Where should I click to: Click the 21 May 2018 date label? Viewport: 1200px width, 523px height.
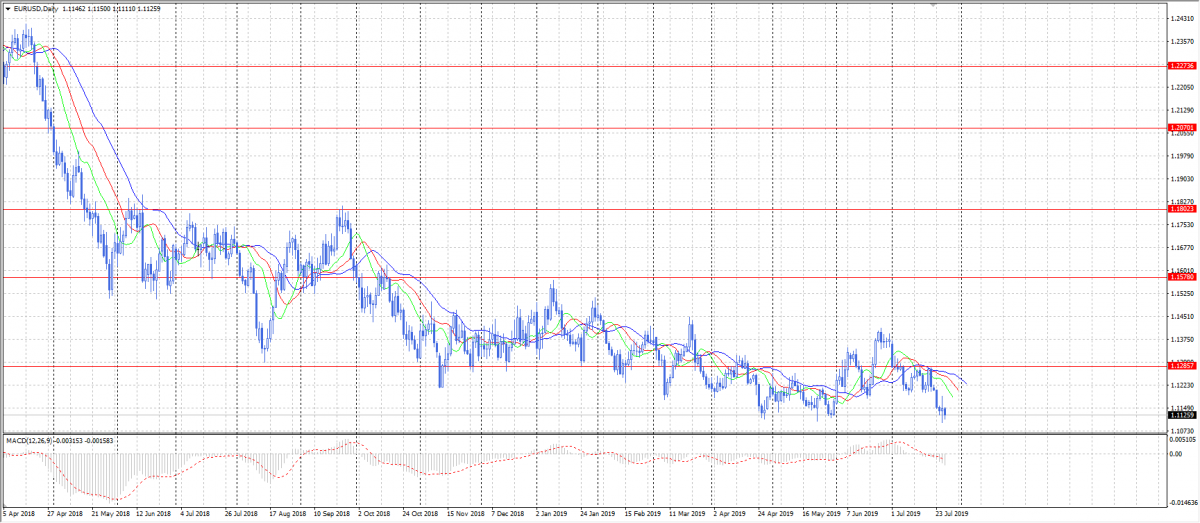[109, 514]
